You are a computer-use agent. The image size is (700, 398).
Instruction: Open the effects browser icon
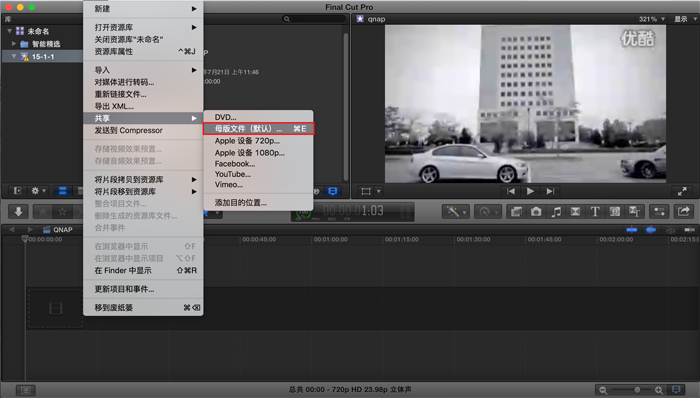(x=516, y=211)
